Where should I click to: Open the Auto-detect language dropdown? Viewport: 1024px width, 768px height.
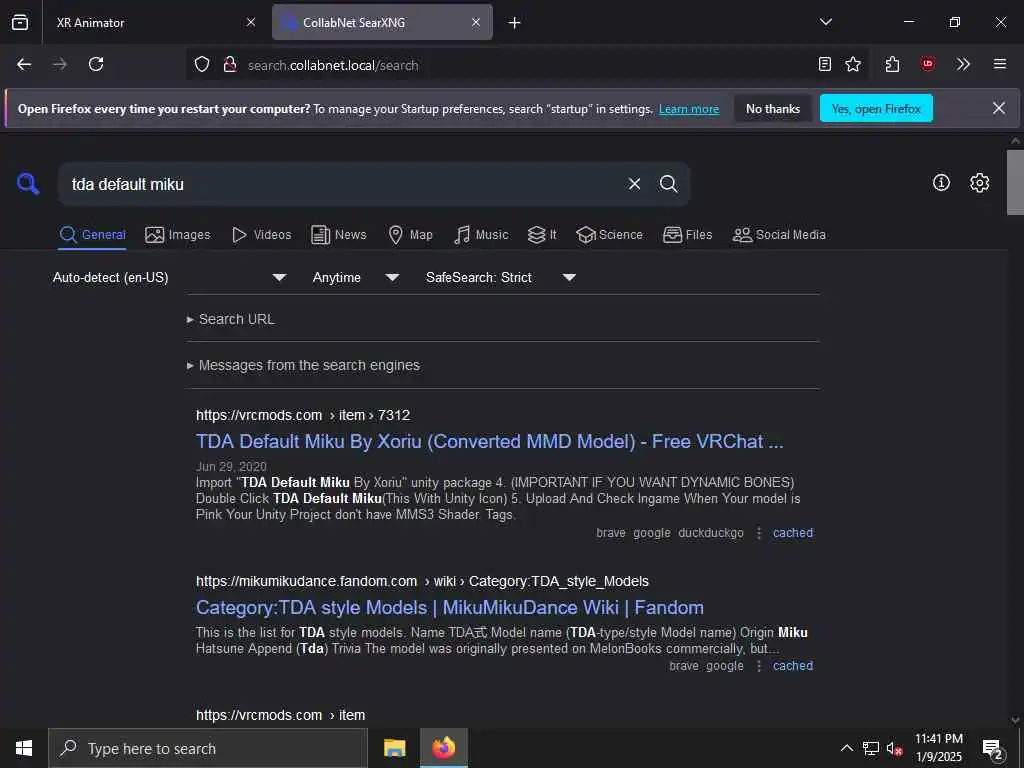click(x=170, y=278)
